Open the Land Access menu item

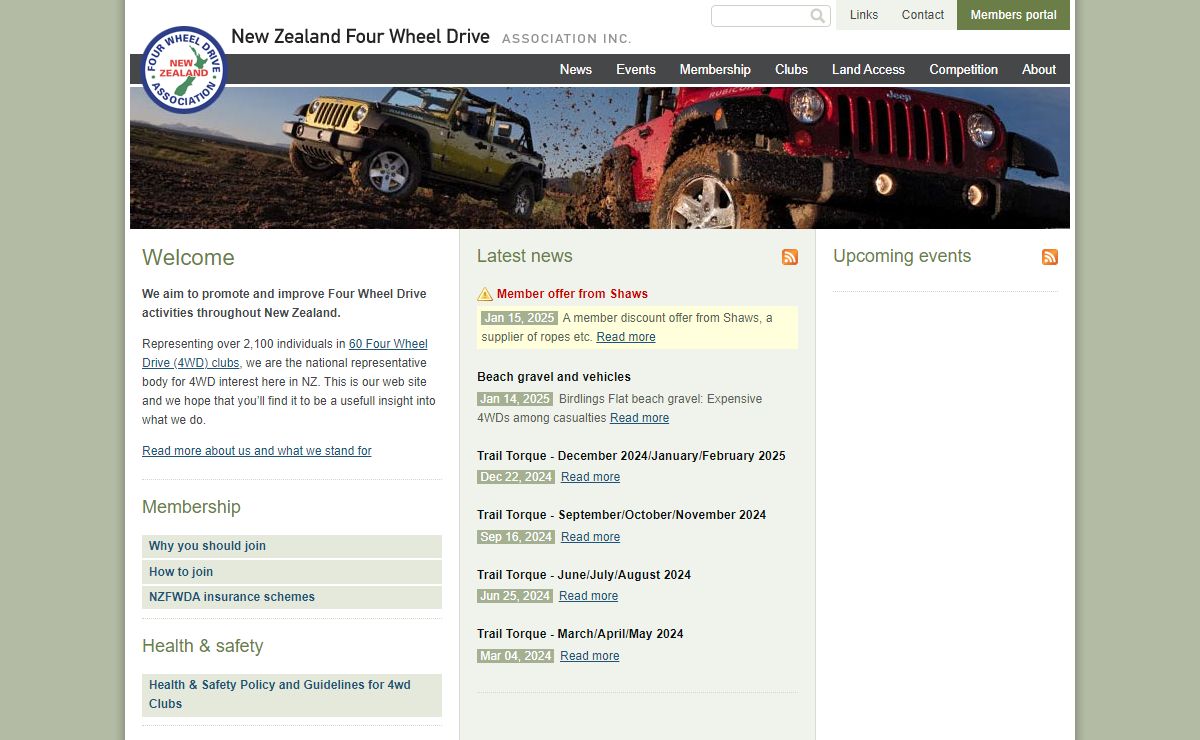868,69
